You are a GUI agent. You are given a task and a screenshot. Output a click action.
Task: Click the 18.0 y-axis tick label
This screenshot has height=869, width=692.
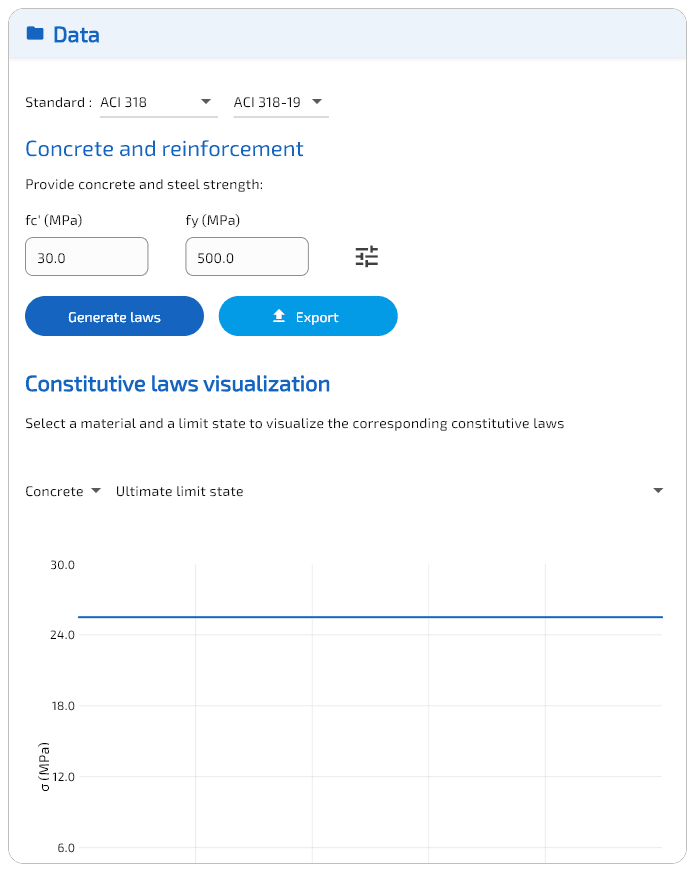click(63, 706)
